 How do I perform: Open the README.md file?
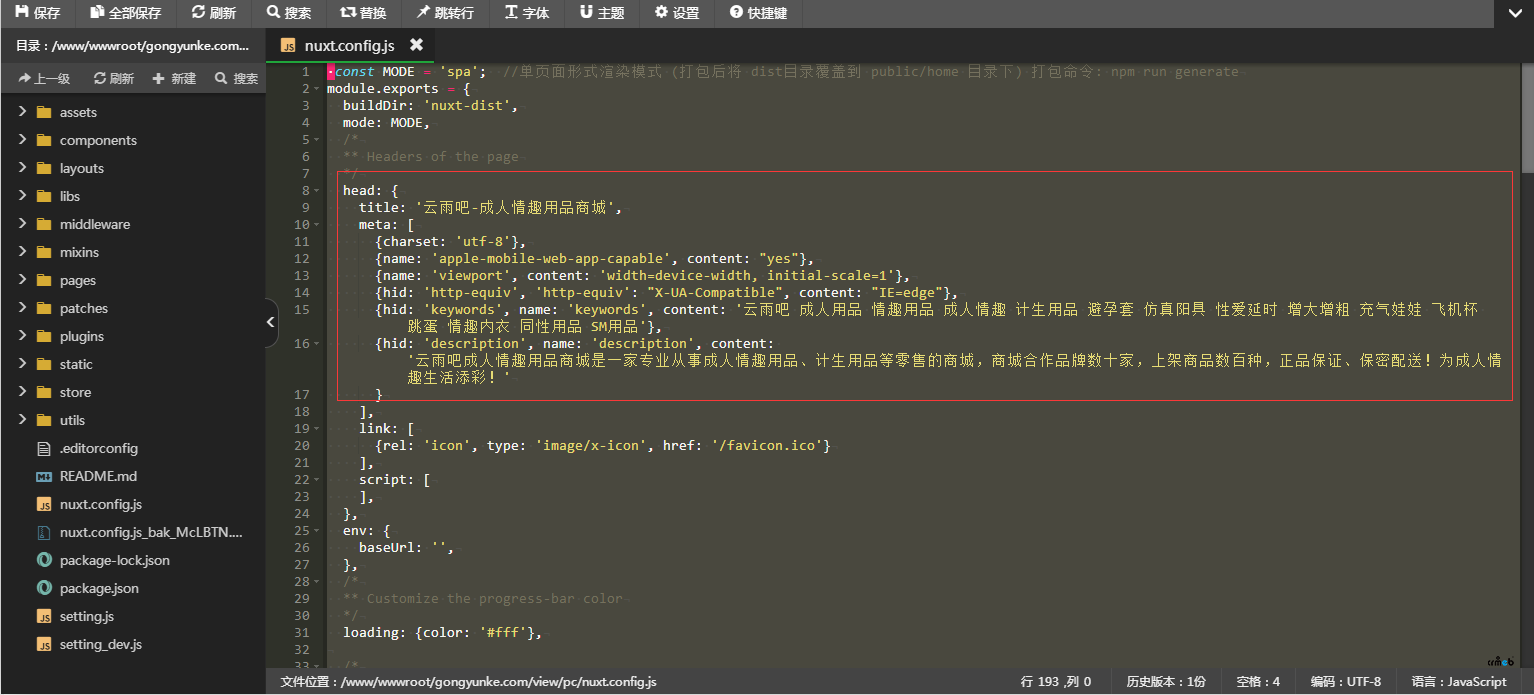(98, 476)
